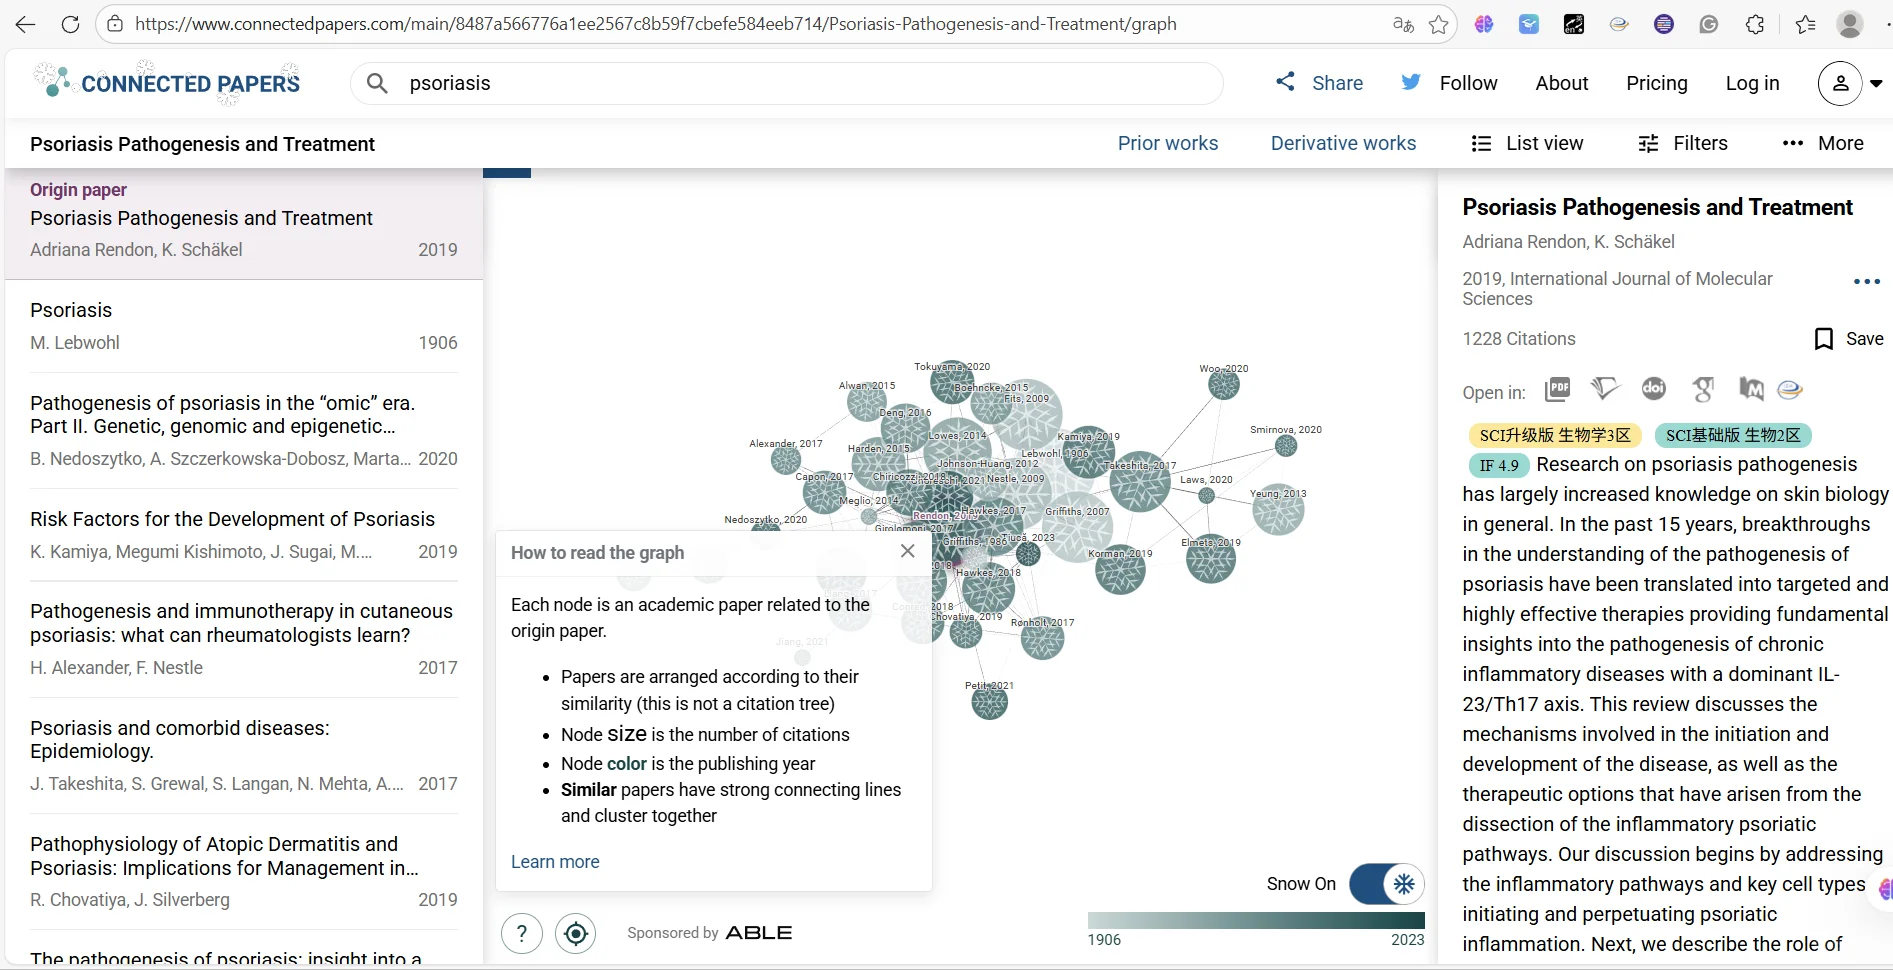Click the Takeshita, 2017 graph node

[1140, 481]
